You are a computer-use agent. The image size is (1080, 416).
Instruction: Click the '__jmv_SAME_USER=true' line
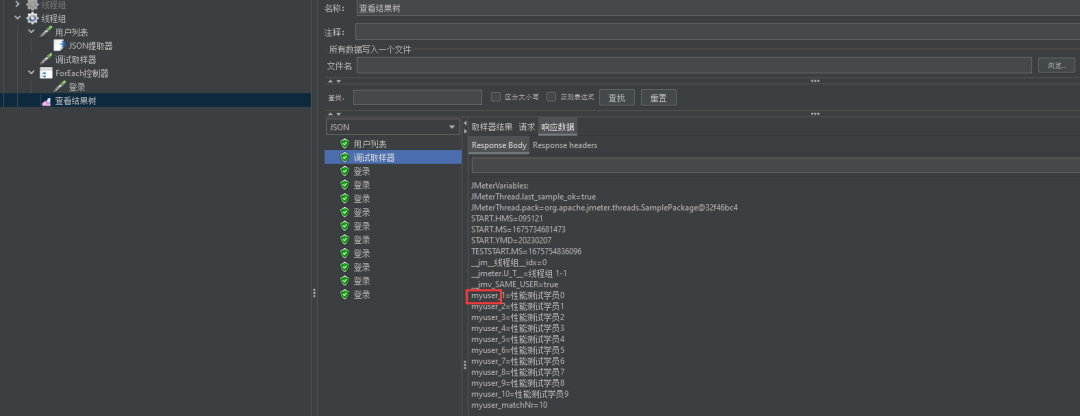515,284
